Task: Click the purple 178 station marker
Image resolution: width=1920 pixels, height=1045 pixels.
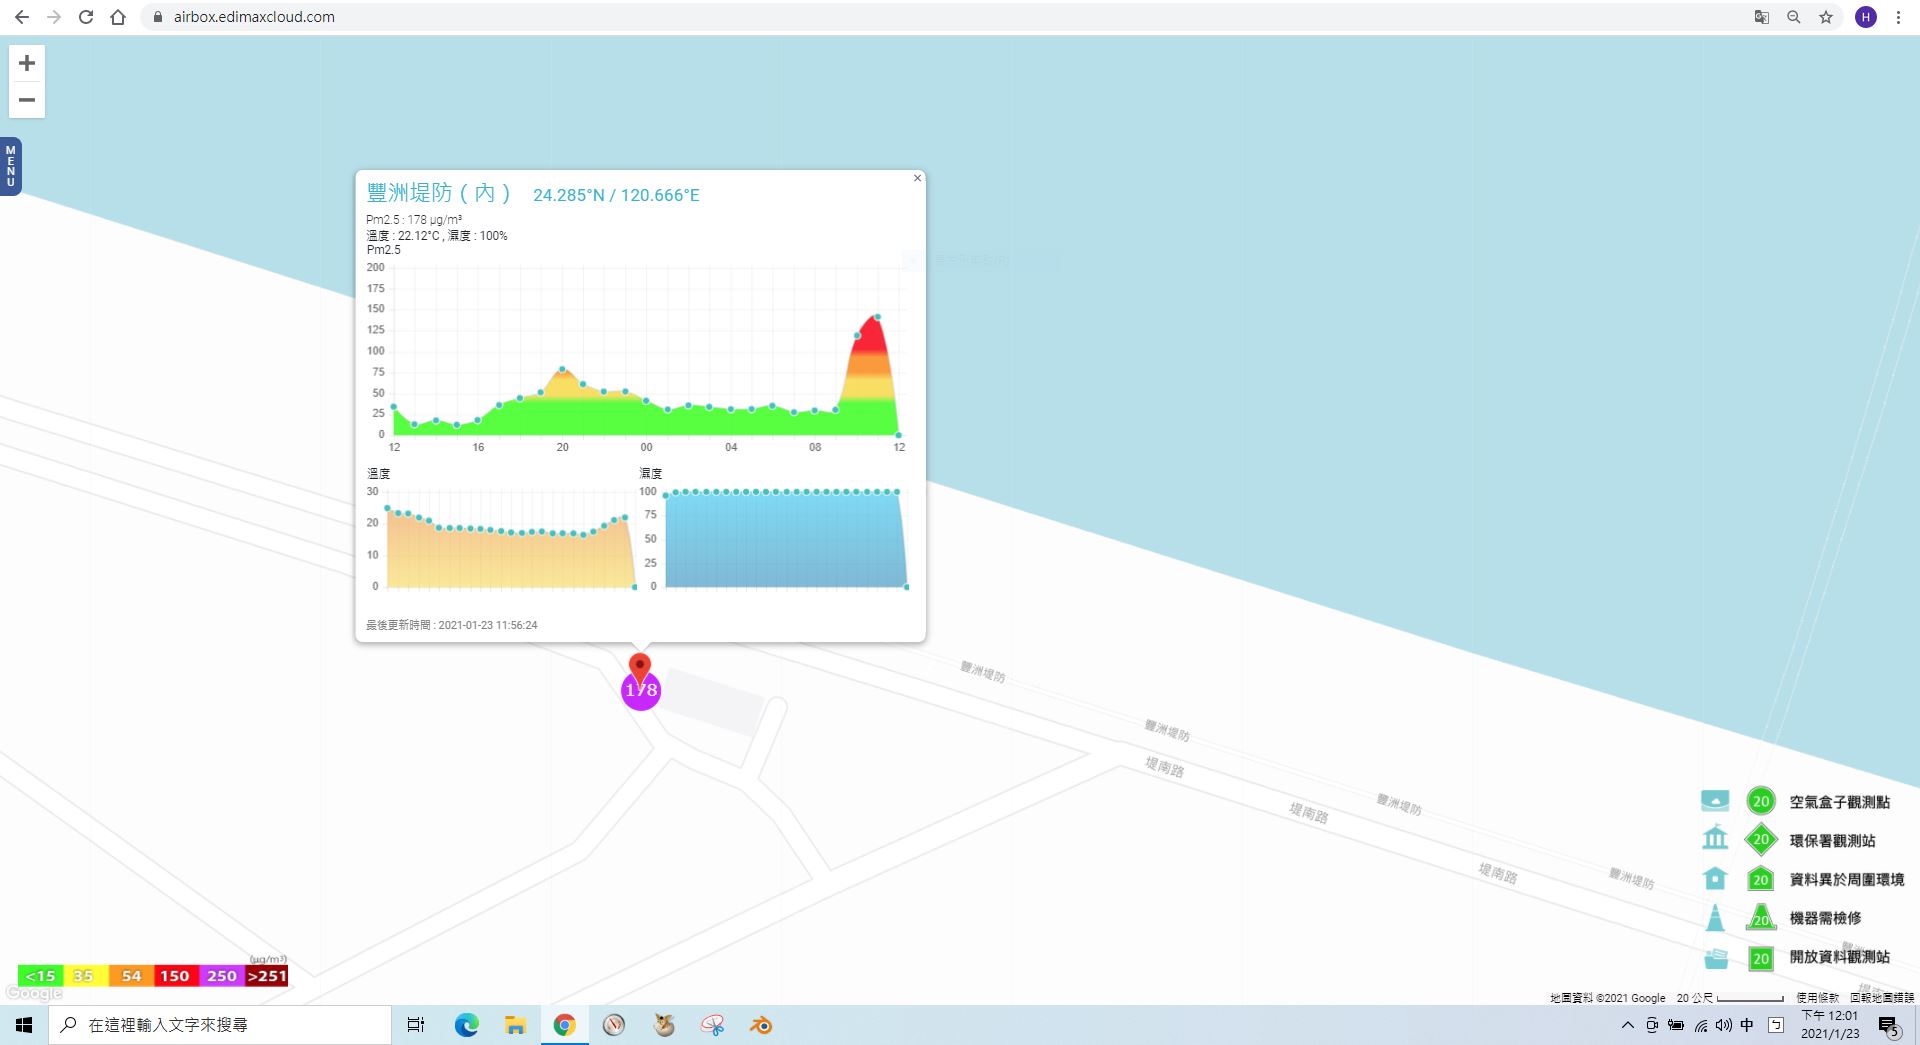Action: pyautogui.click(x=641, y=691)
